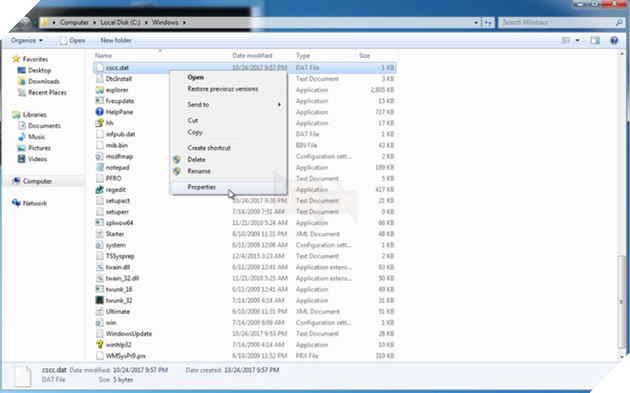Select Network in the navigation pane
The width and height of the screenshot is (630, 393).
(35, 203)
